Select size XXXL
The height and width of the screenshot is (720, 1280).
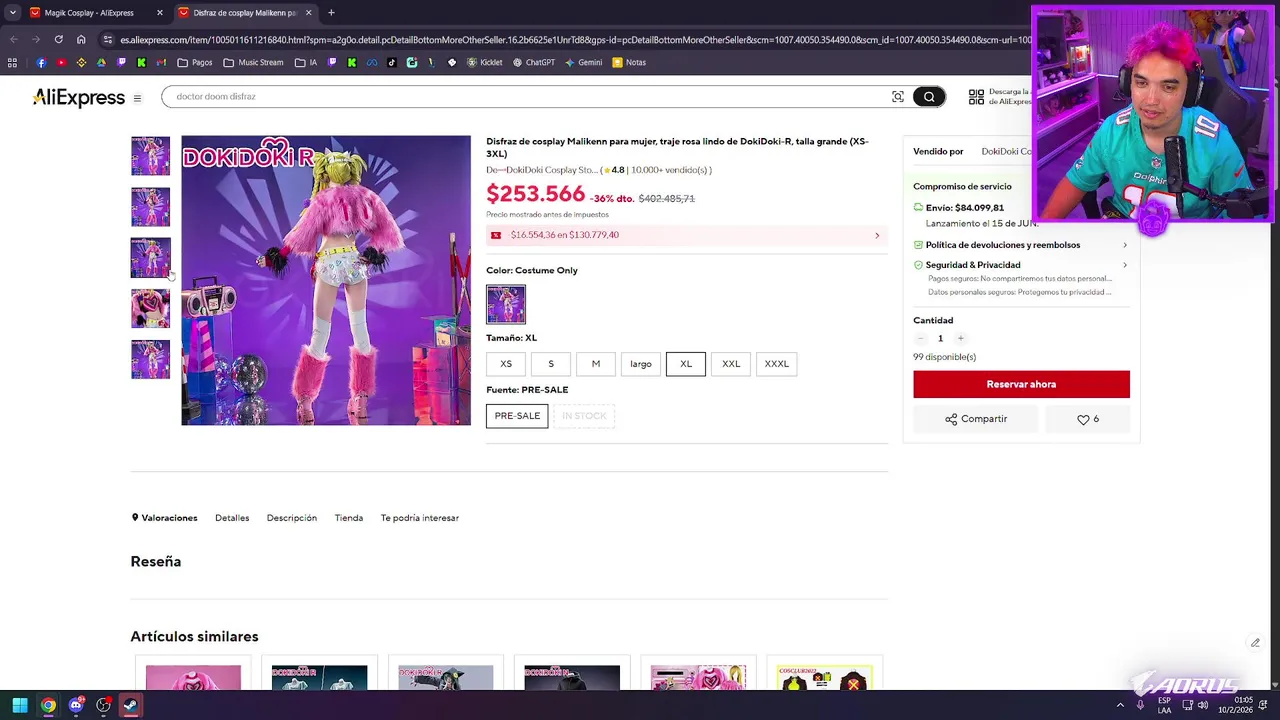point(777,364)
